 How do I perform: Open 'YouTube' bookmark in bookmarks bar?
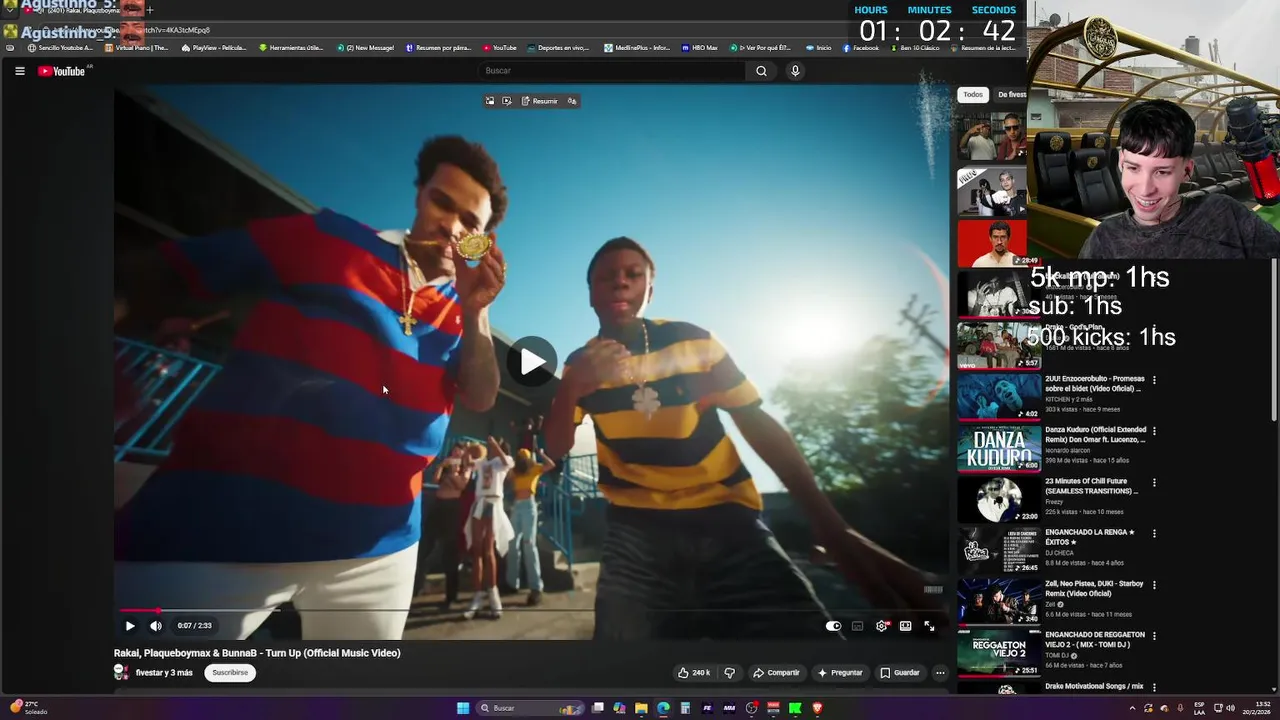coord(500,48)
